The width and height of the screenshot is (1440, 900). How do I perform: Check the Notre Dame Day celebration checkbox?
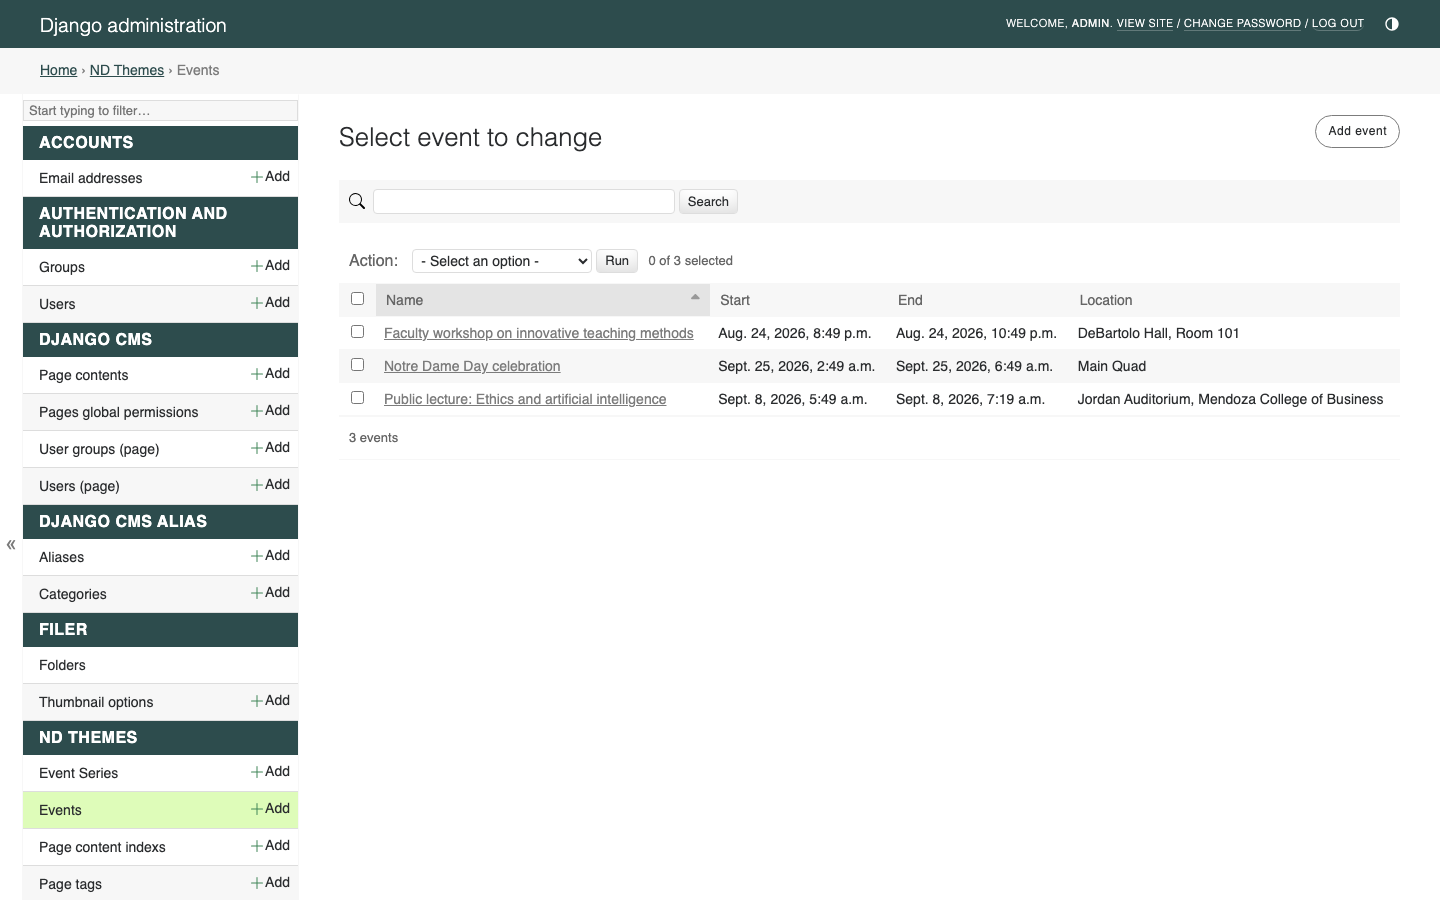tap(357, 365)
